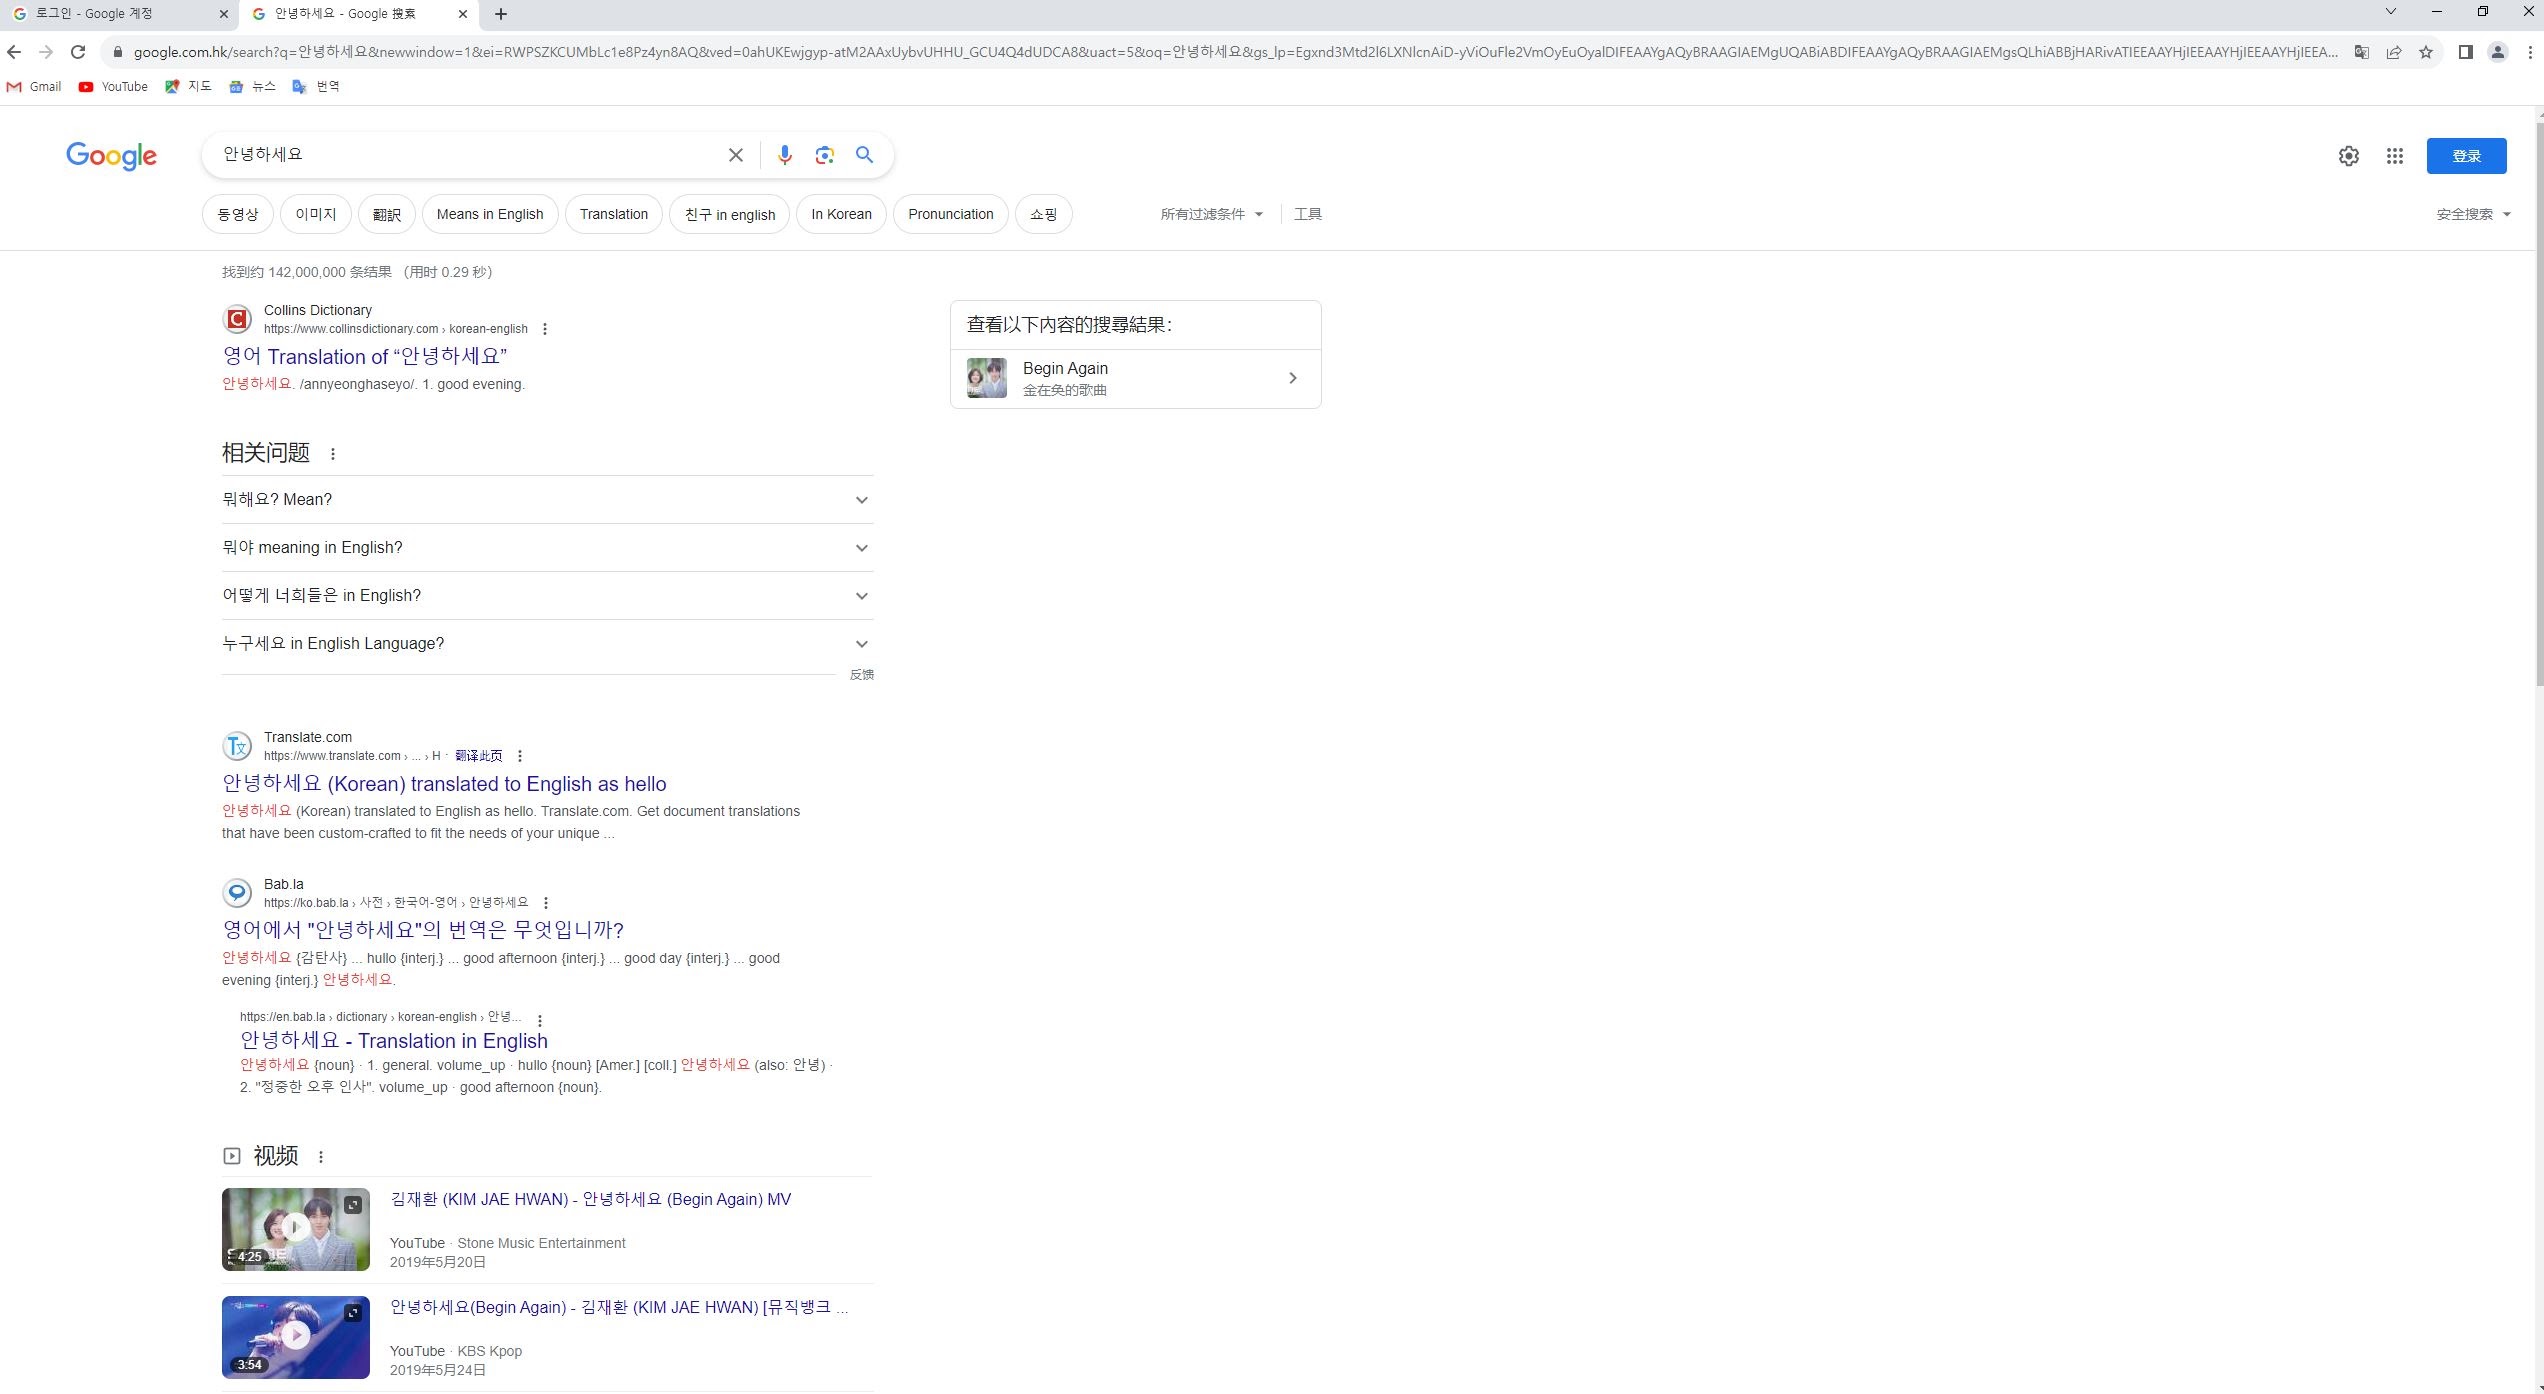Click the 登录 sign-in button
Image resolution: width=2544 pixels, height=1394 pixels.
coord(2465,155)
